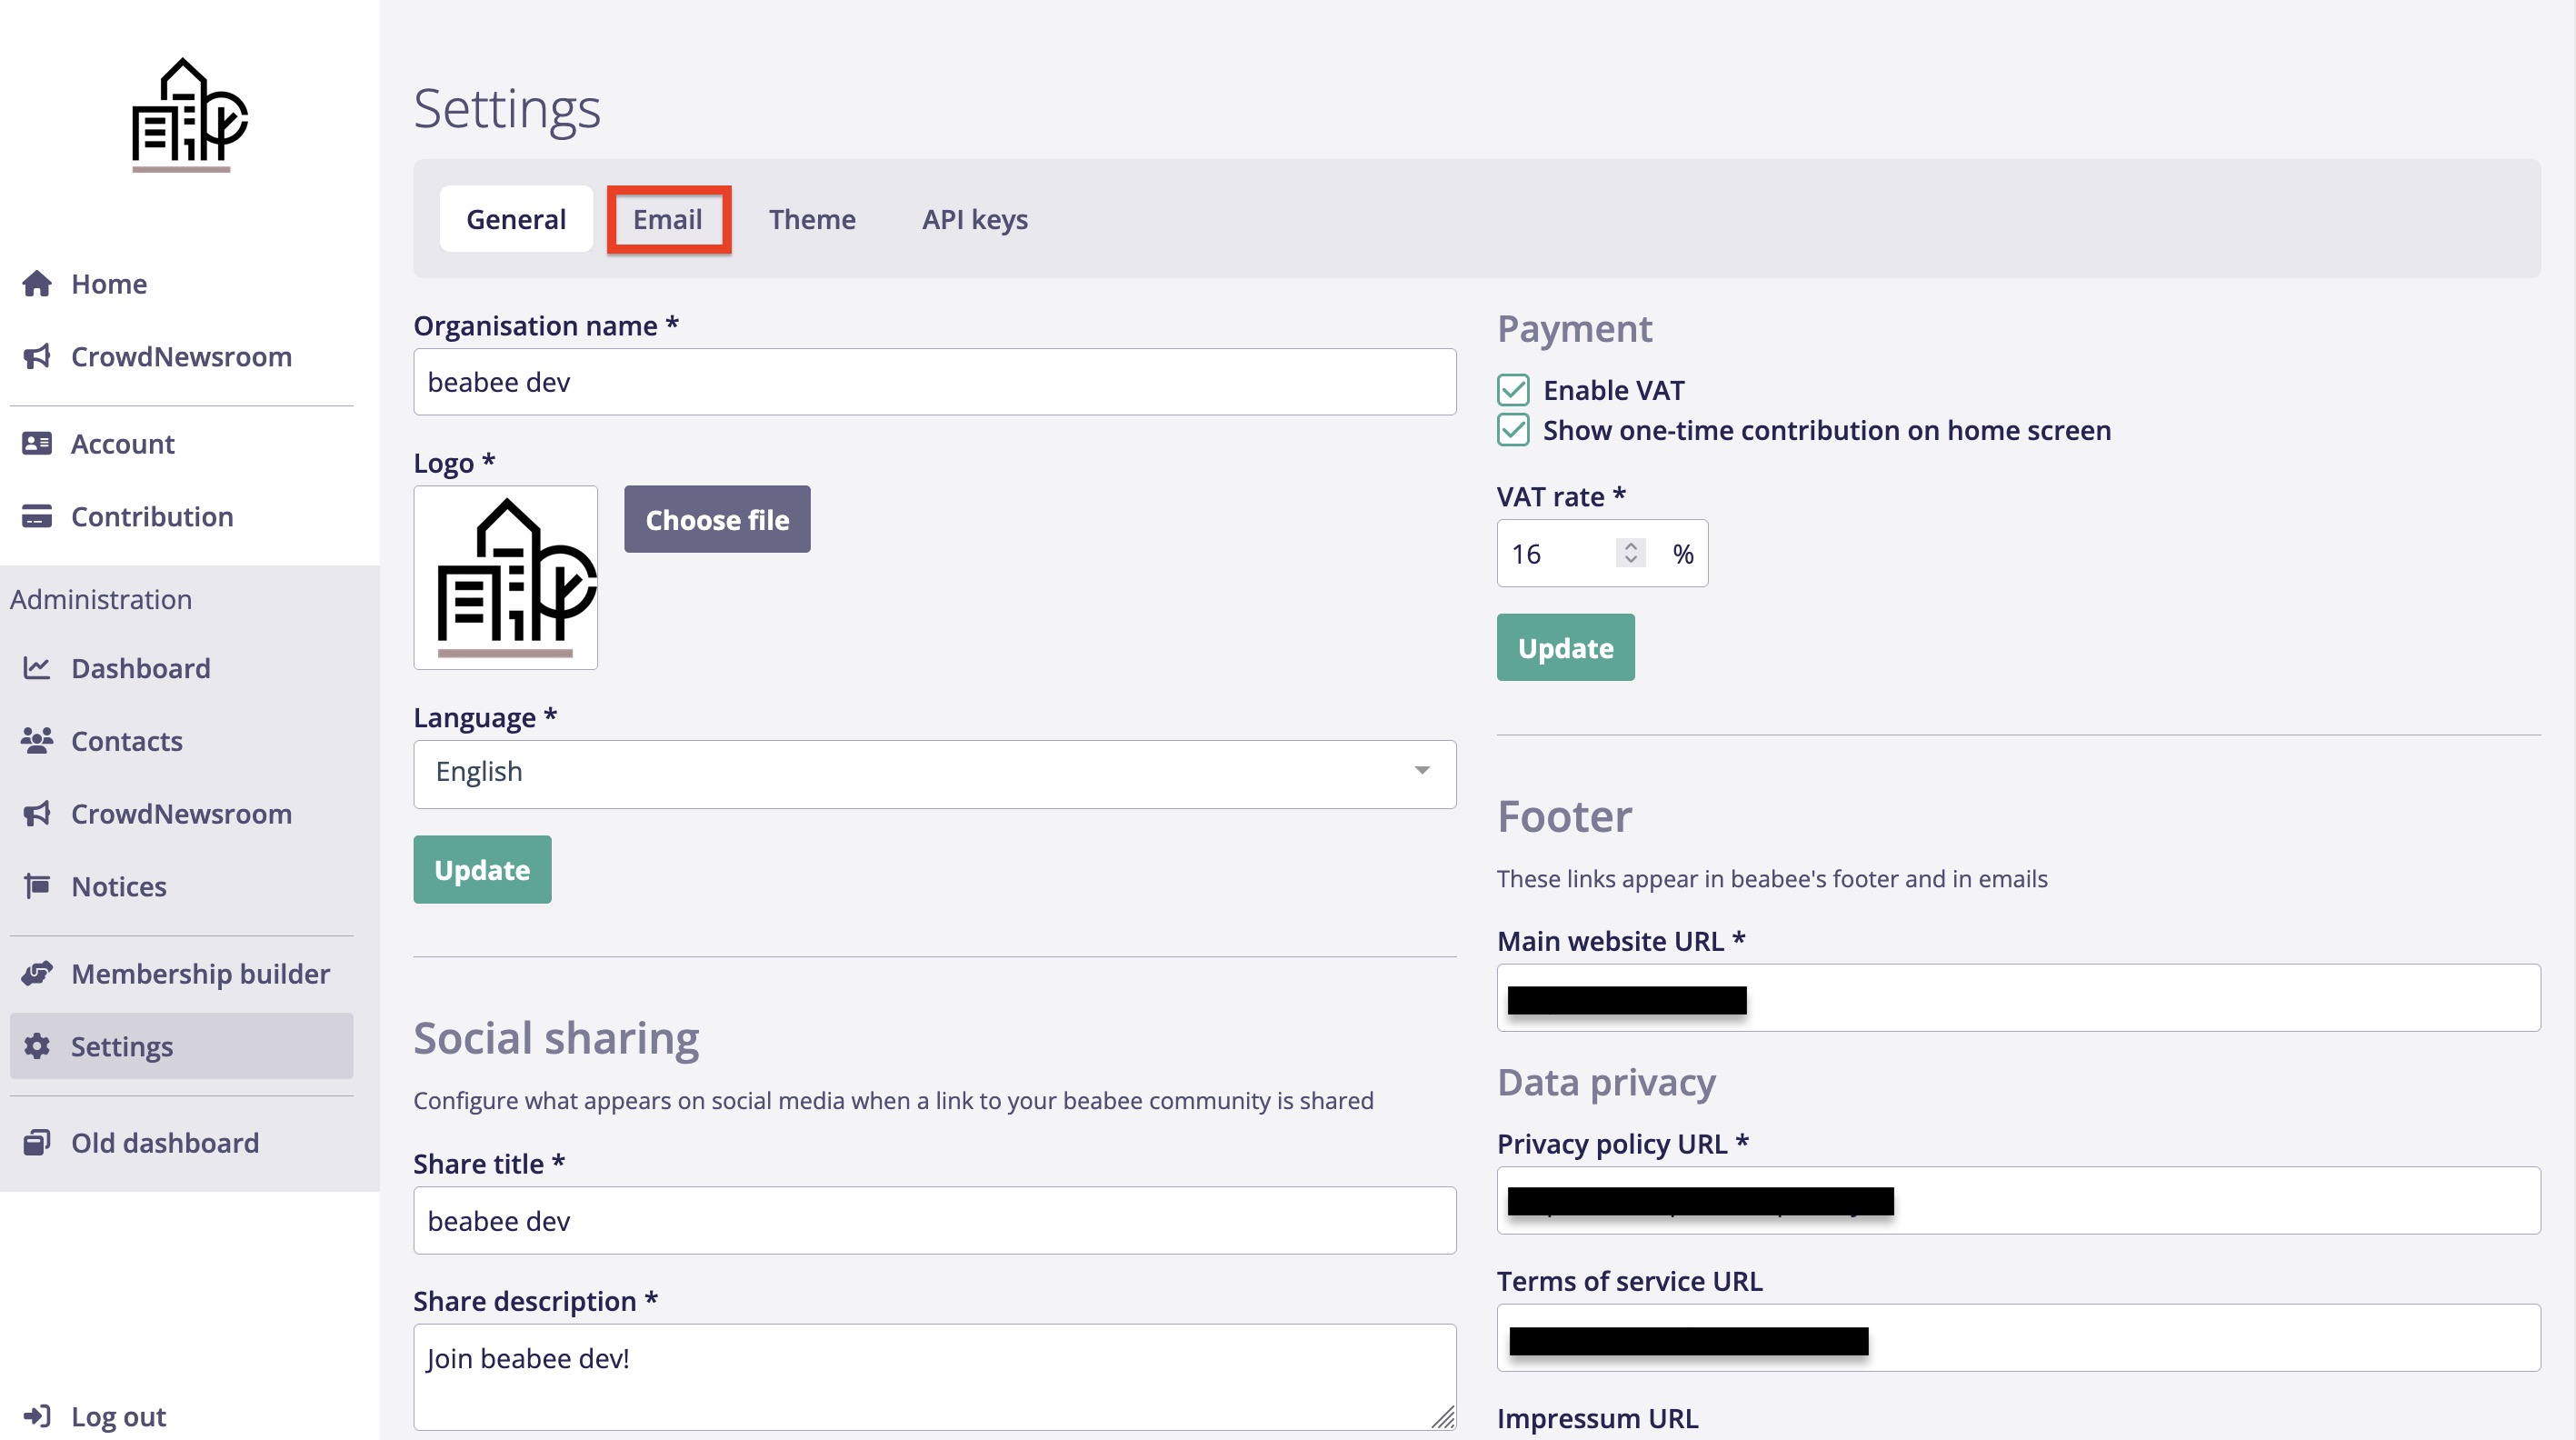Screen dimensions: 2576x1440
Task: Open the Theme settings tab
Action: (x=811, y=219)
